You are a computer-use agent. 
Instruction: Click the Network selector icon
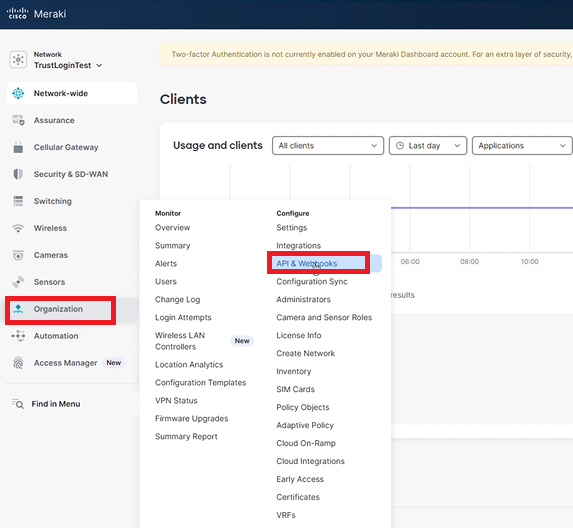point(18,60)
